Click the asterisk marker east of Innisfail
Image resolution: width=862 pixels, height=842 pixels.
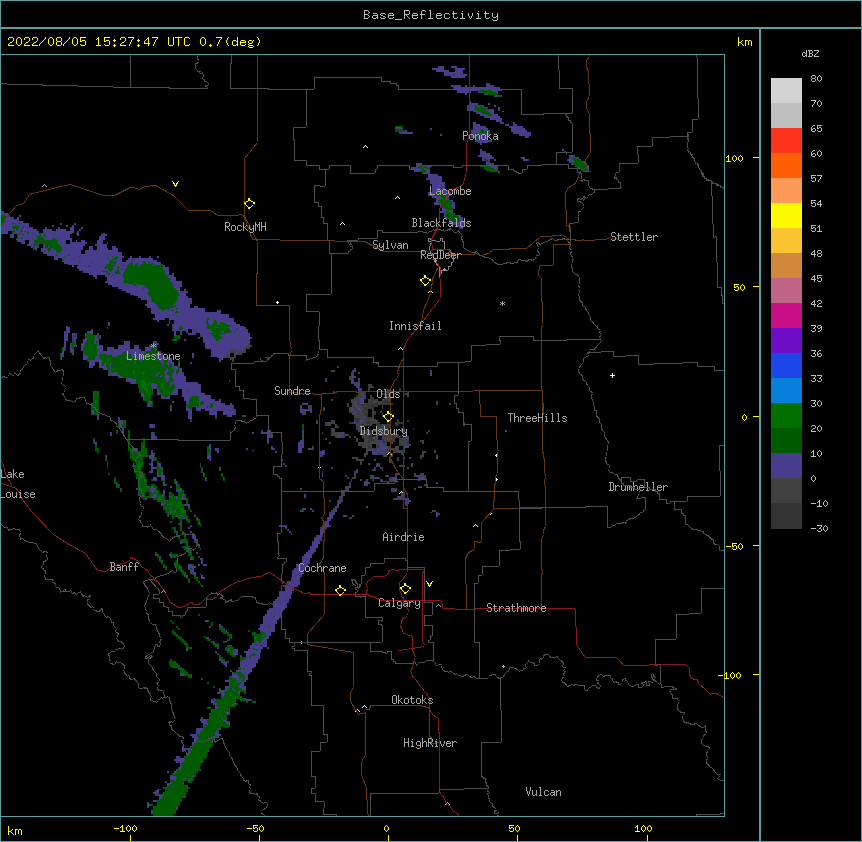(502, 304)
